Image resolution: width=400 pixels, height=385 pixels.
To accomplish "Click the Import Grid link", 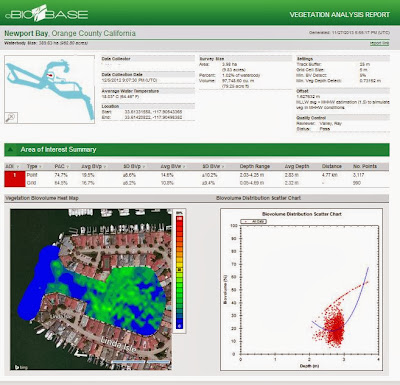I will pyautogui.click(x=379, y=43).
